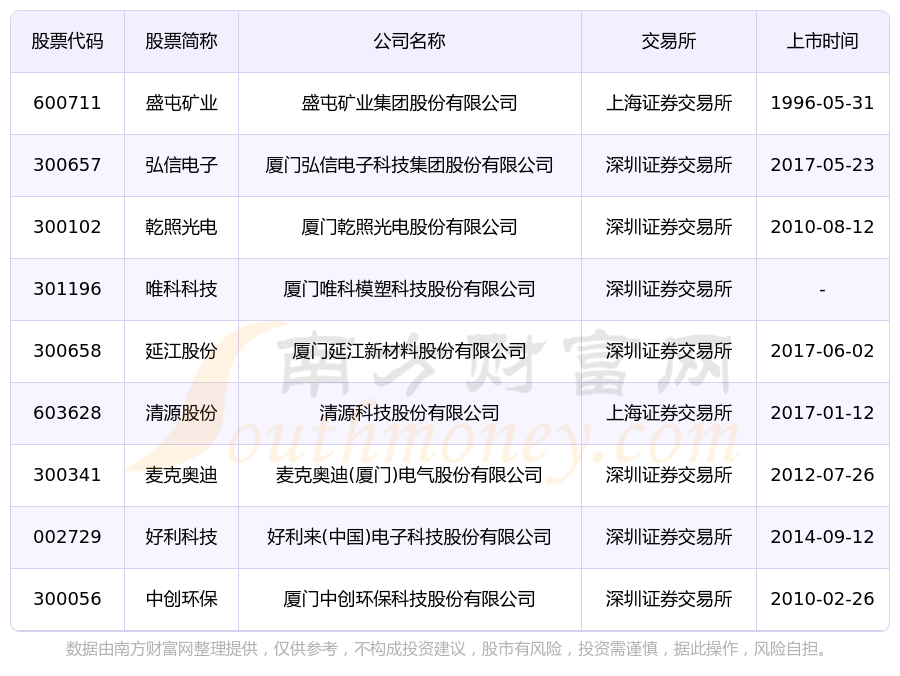Click 深圳证券交易所 in the 好利科技 row
This screenshot has height=676, width=900.
click(x=669, y=537)
